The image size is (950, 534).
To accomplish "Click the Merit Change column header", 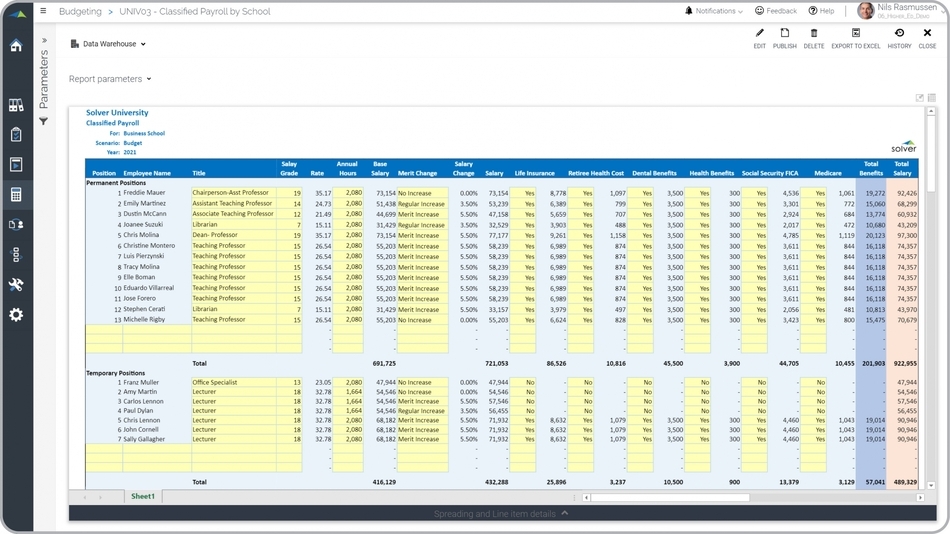I will [417, 173].
